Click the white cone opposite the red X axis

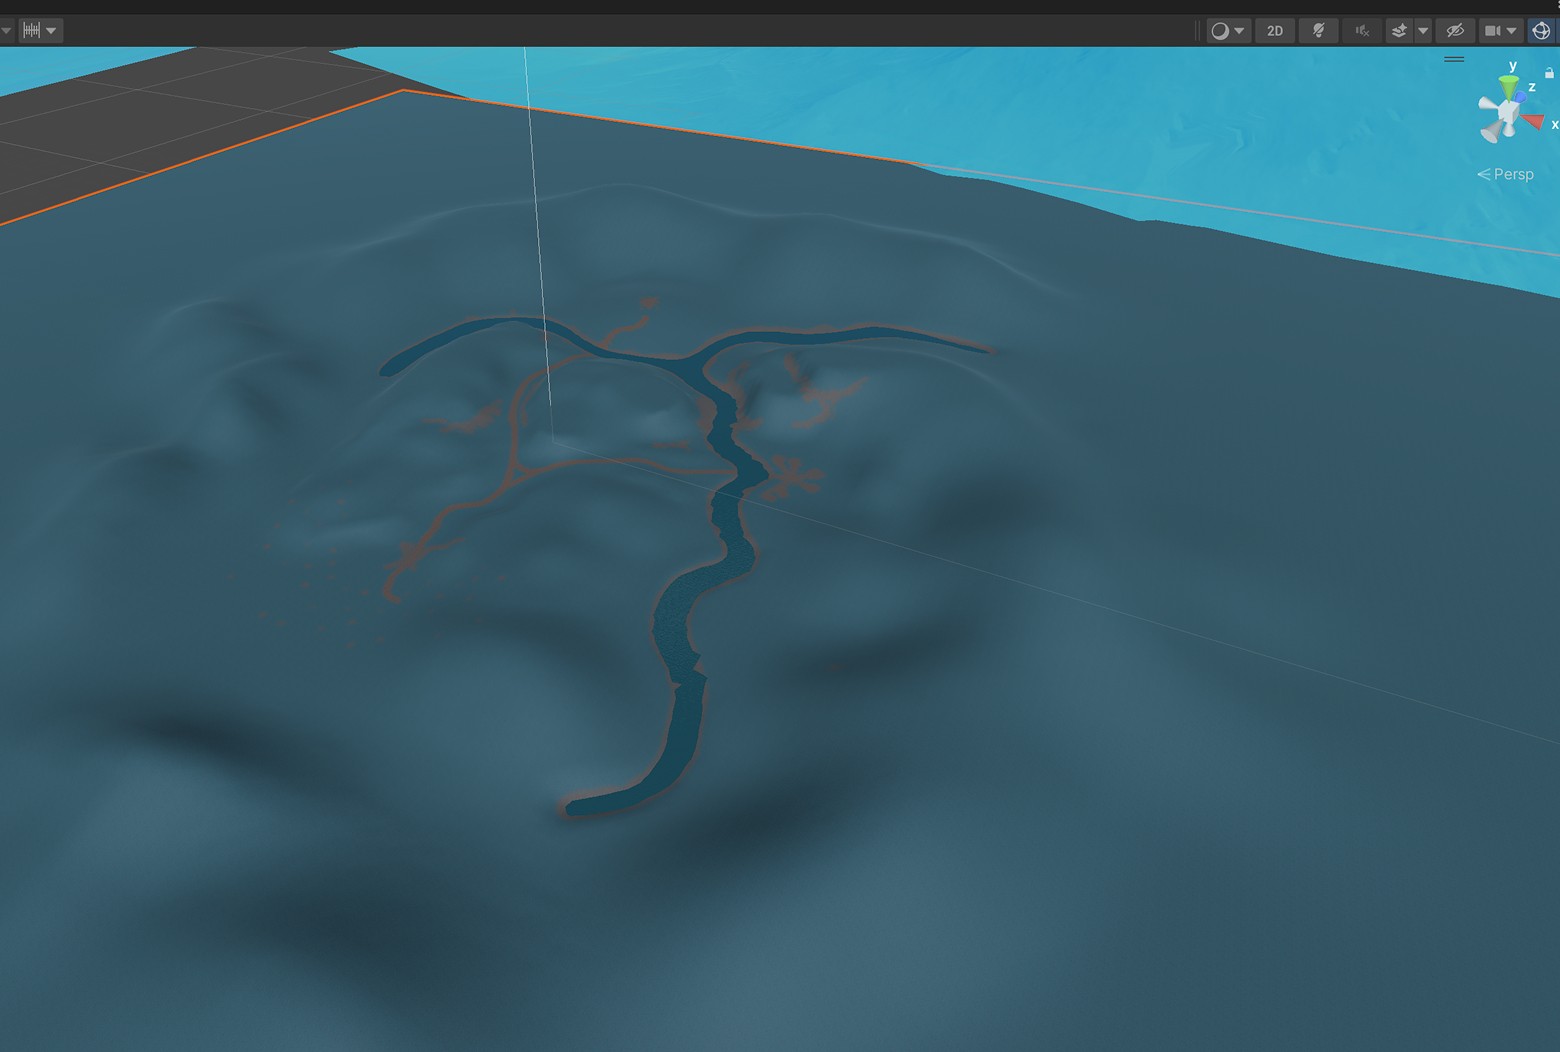(x=1487, y=104)
